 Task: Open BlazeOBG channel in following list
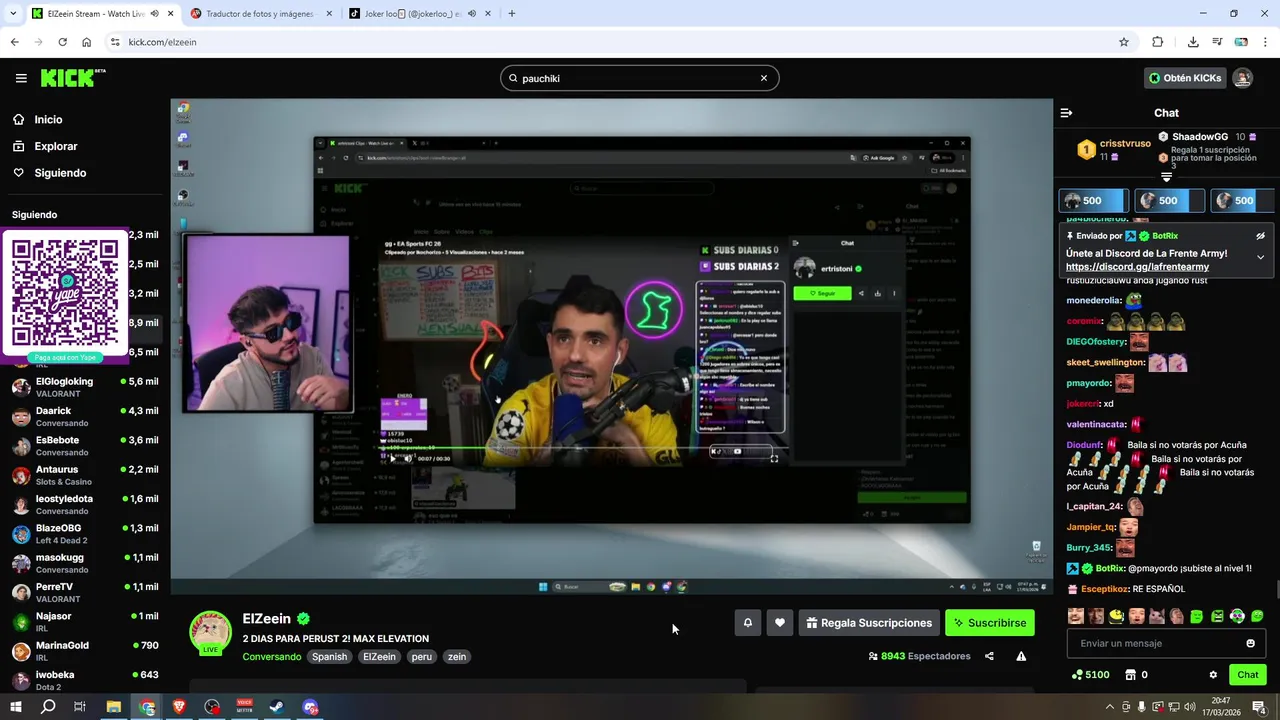(x=85, y=533)
